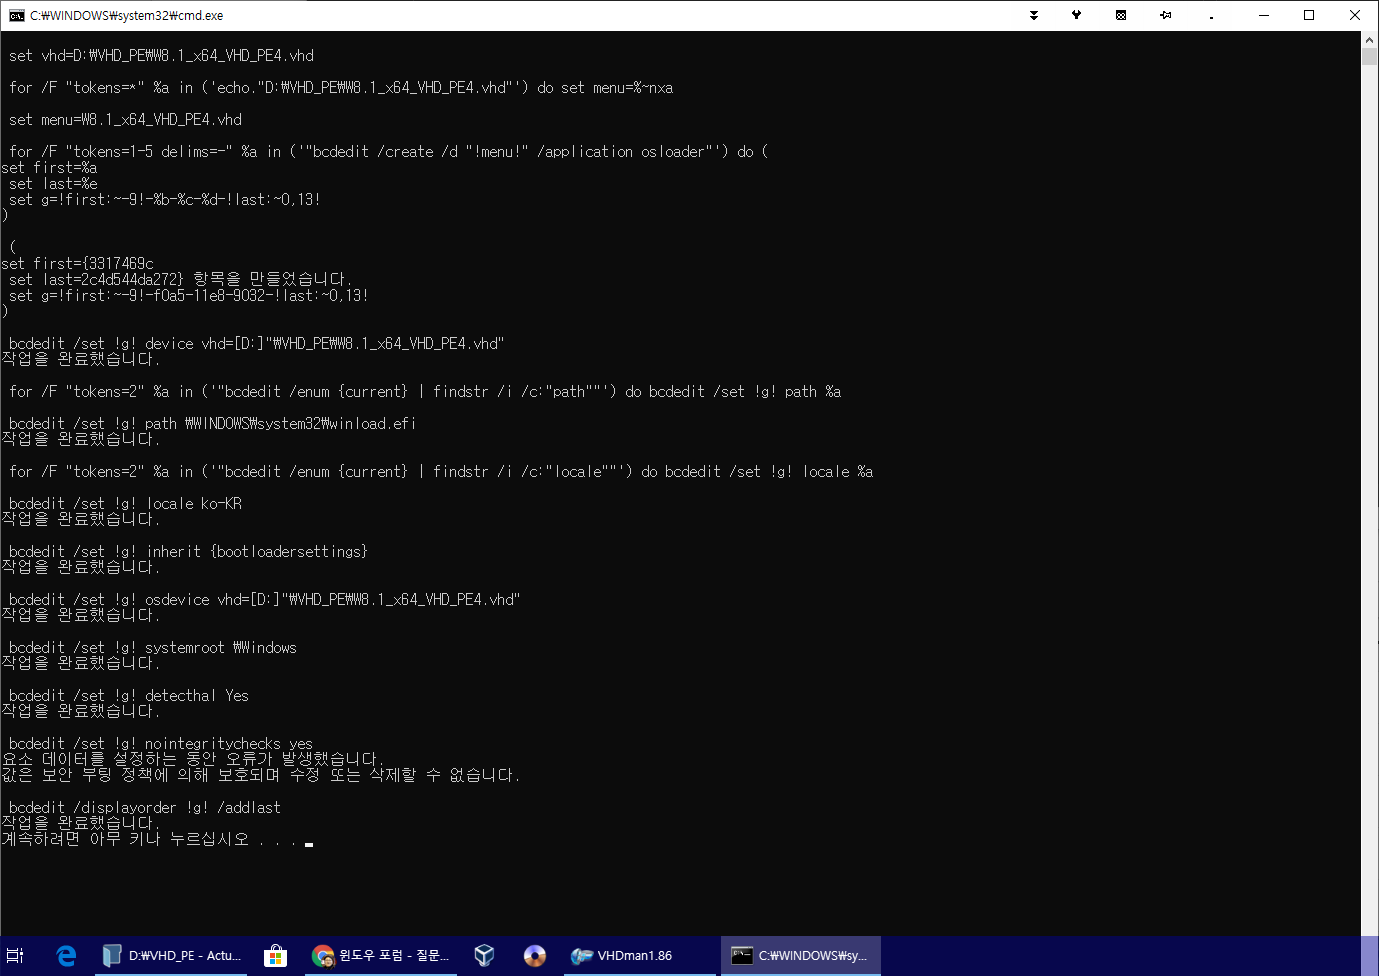Click the wrench tool icon in title bar
This screenshot has height=976, width=1379.
1077,15
